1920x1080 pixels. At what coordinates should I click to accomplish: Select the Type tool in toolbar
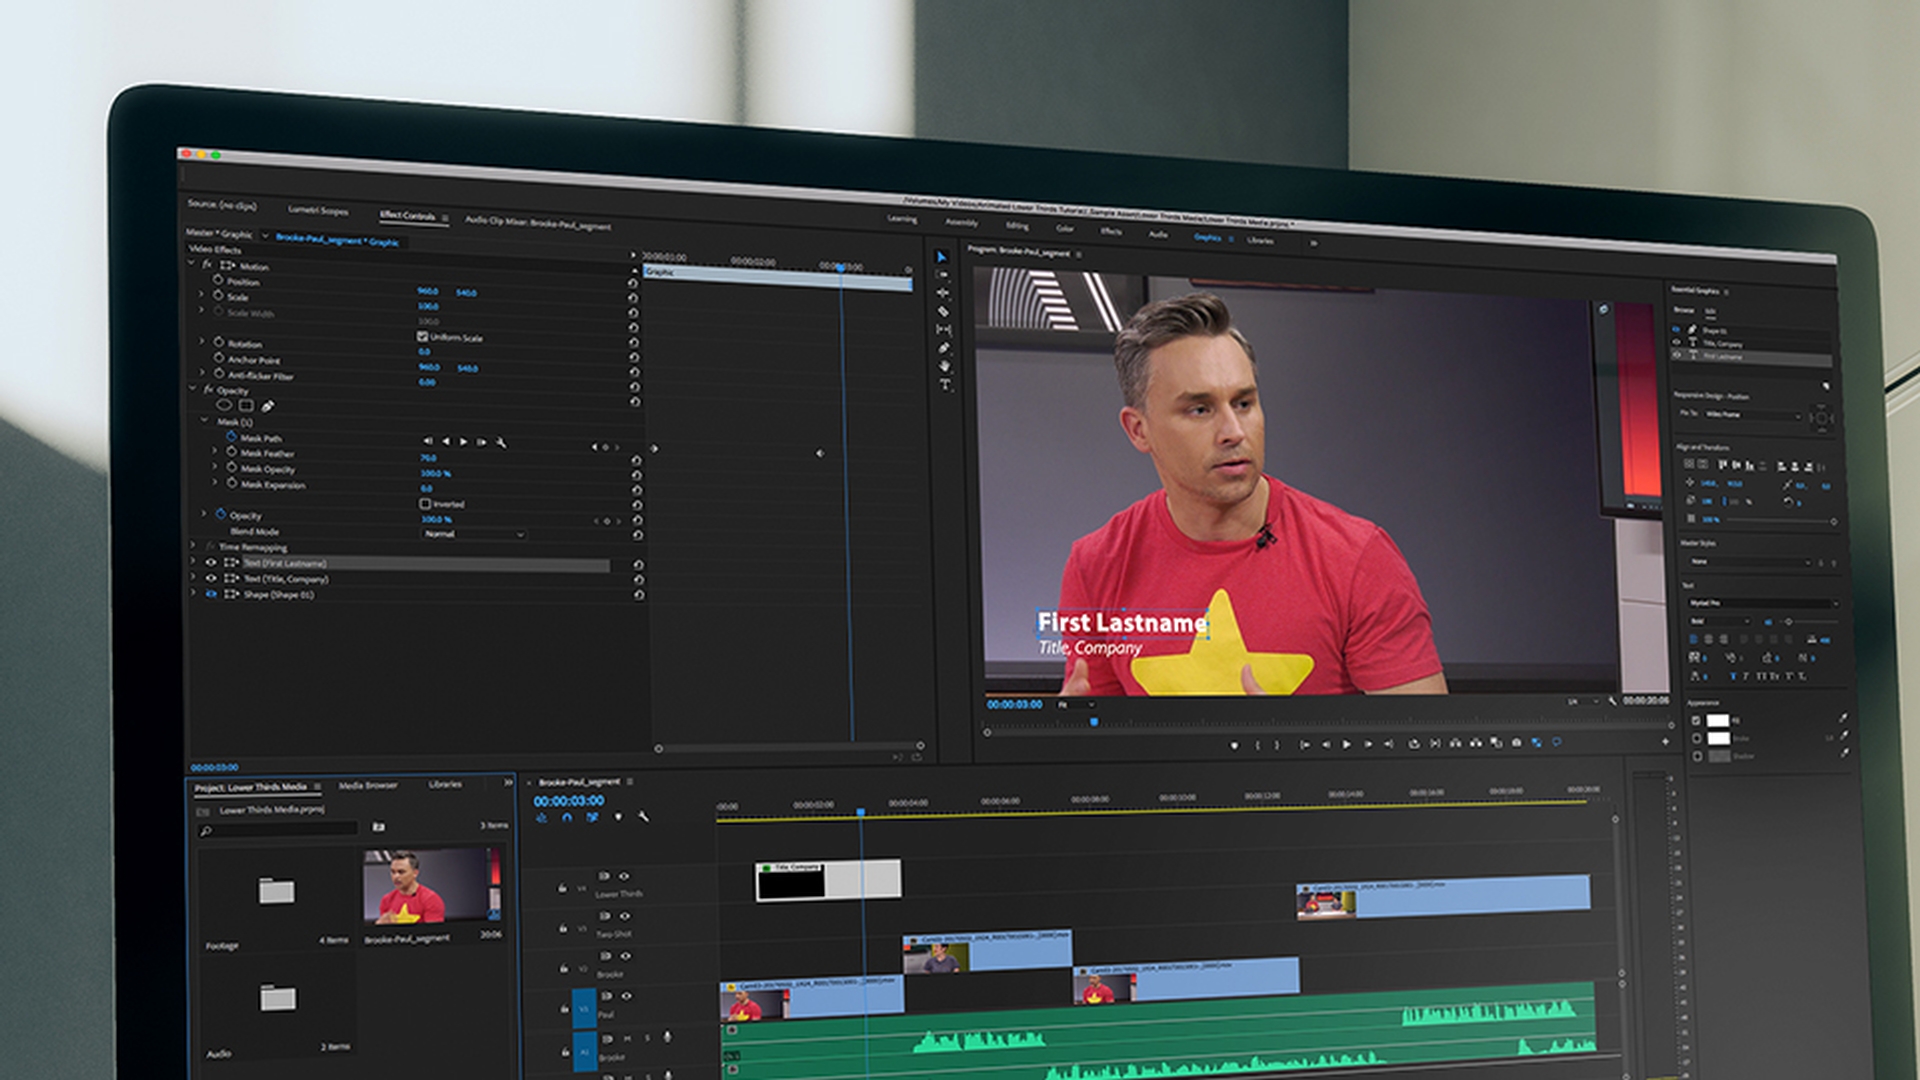946,385
